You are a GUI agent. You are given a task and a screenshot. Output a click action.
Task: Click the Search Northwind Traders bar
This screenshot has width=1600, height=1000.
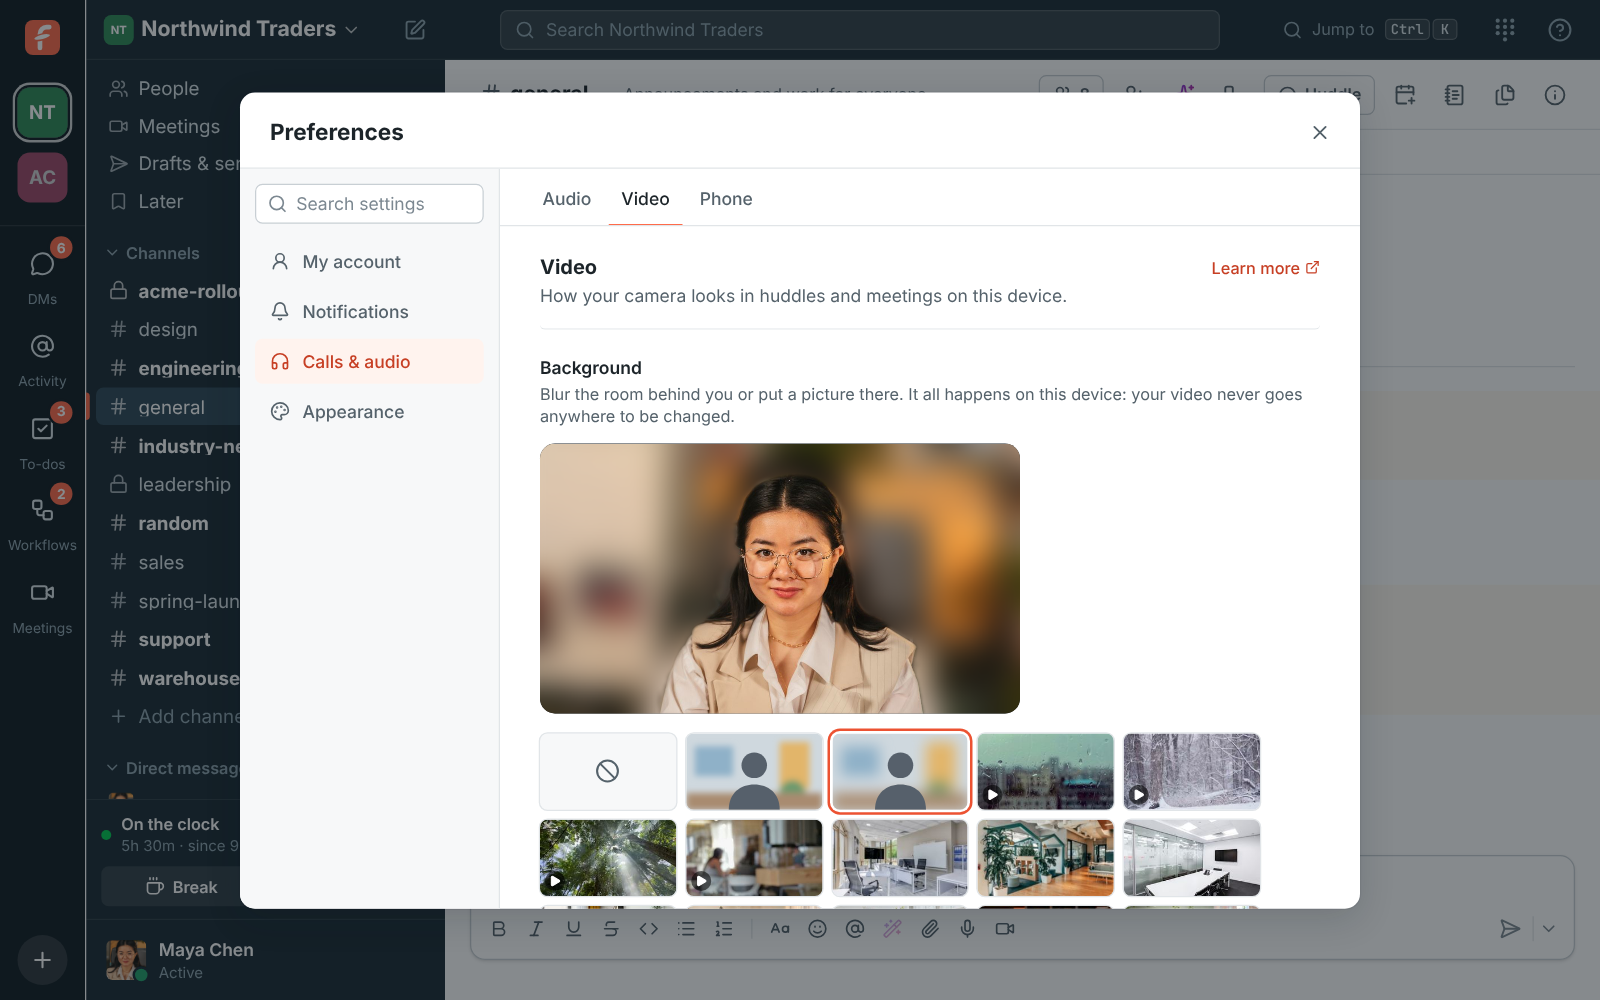click(860, 30)
